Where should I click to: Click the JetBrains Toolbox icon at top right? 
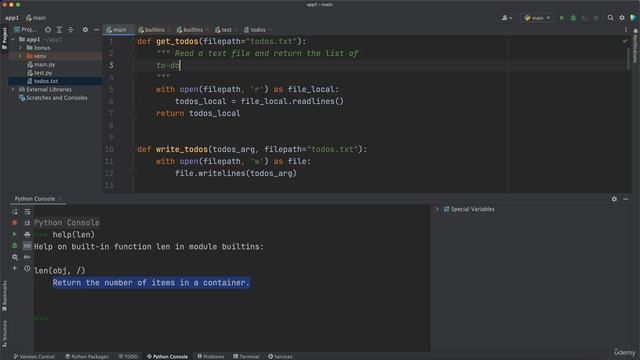[x=633, y=18]
